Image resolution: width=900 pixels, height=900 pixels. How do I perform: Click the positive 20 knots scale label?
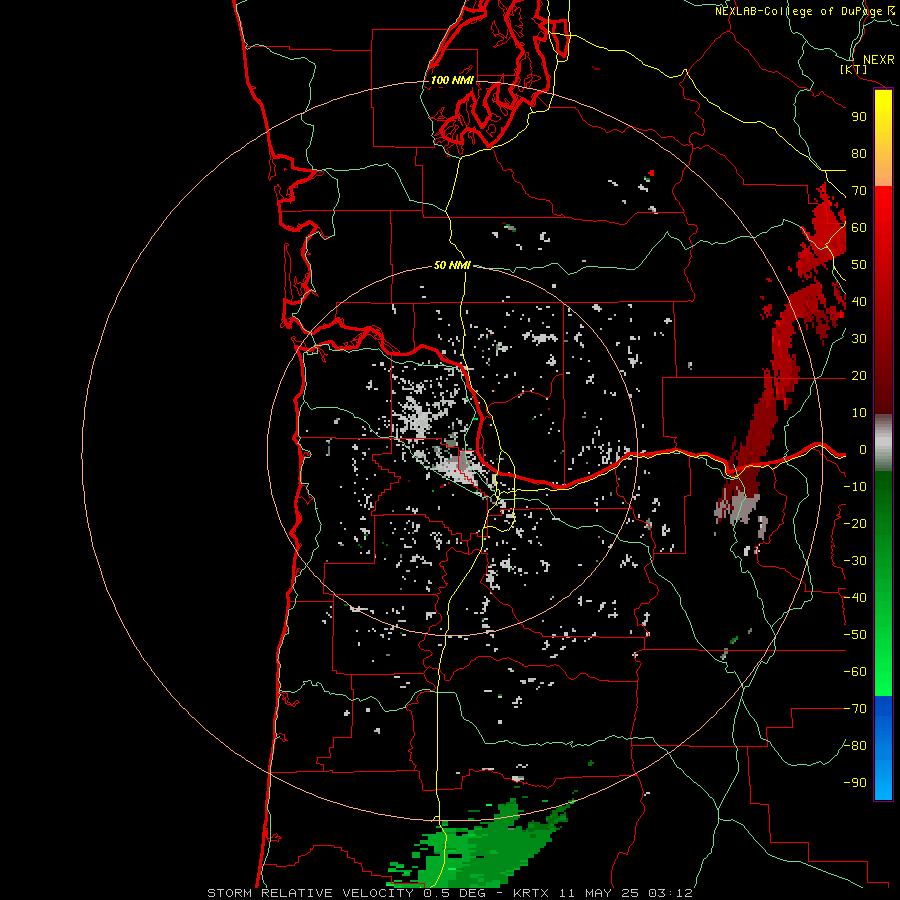pyautogui.click(x=859, y=376)
